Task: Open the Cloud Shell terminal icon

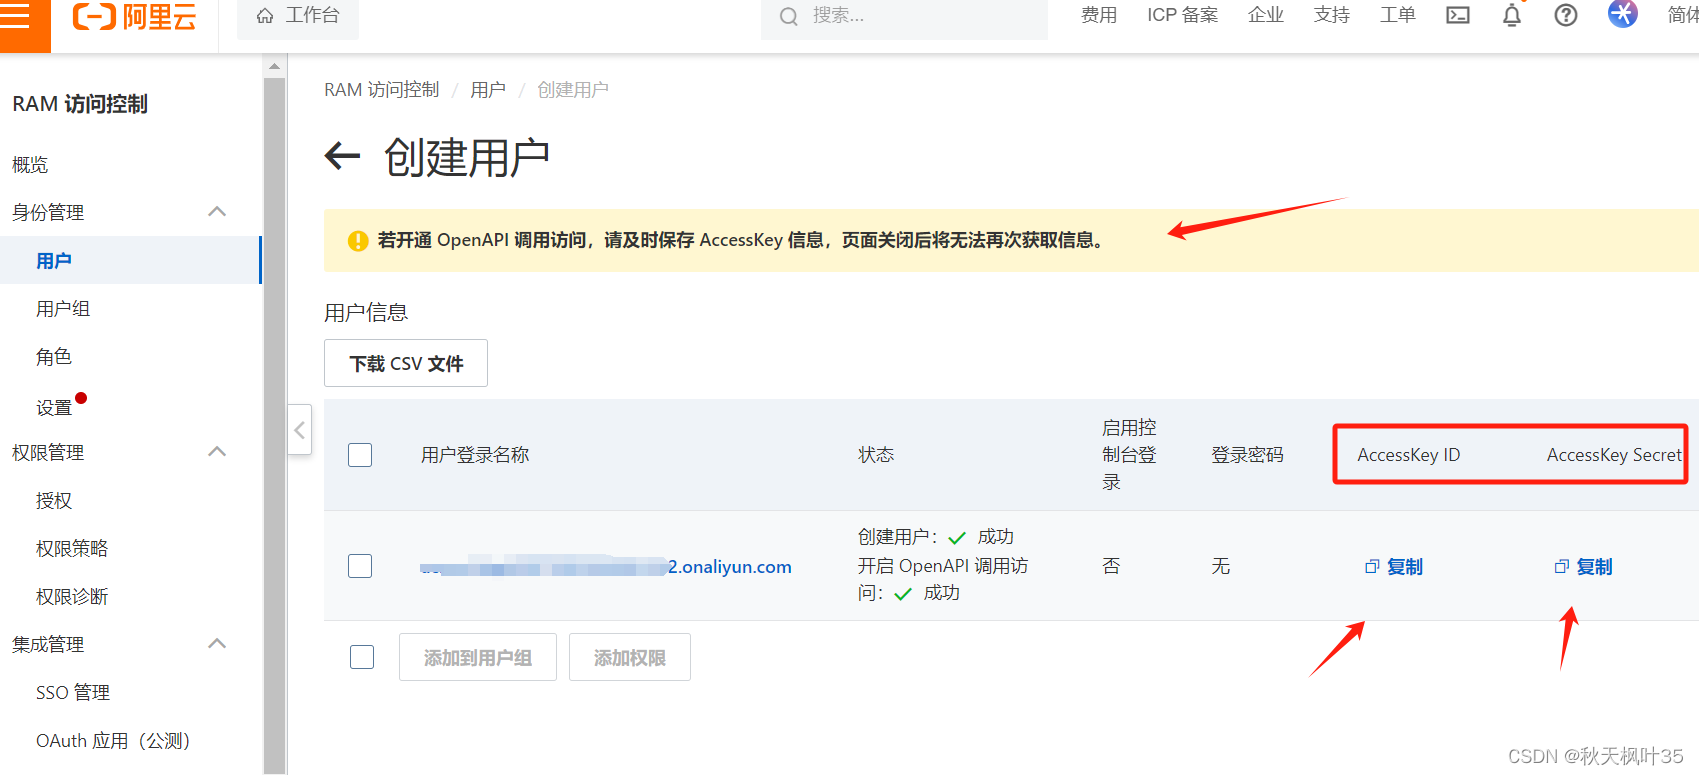Action: point(1458,15)
